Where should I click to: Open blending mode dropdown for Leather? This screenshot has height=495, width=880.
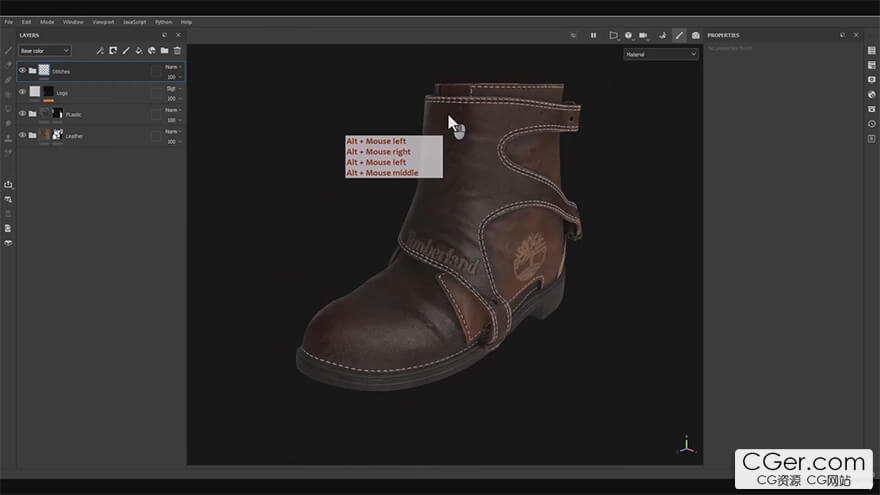point(173,131)
